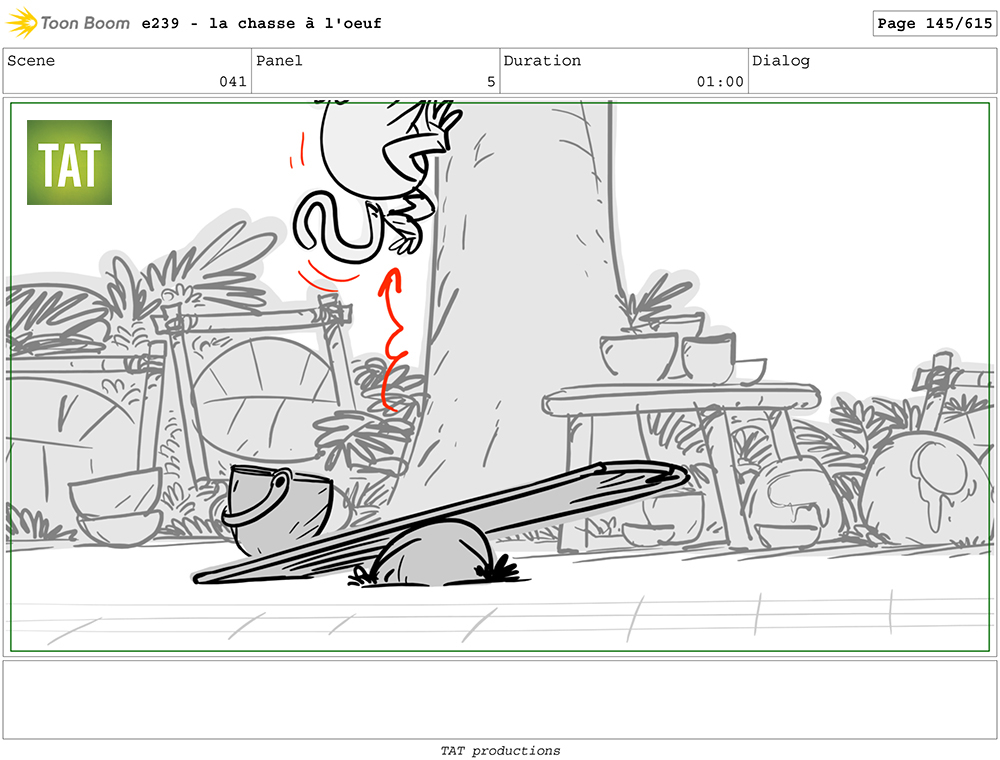Image resolution: width=1000 pixels, height=760 pixels.
Task: Click the 'Scene' header label
Action: coord(31,61)
